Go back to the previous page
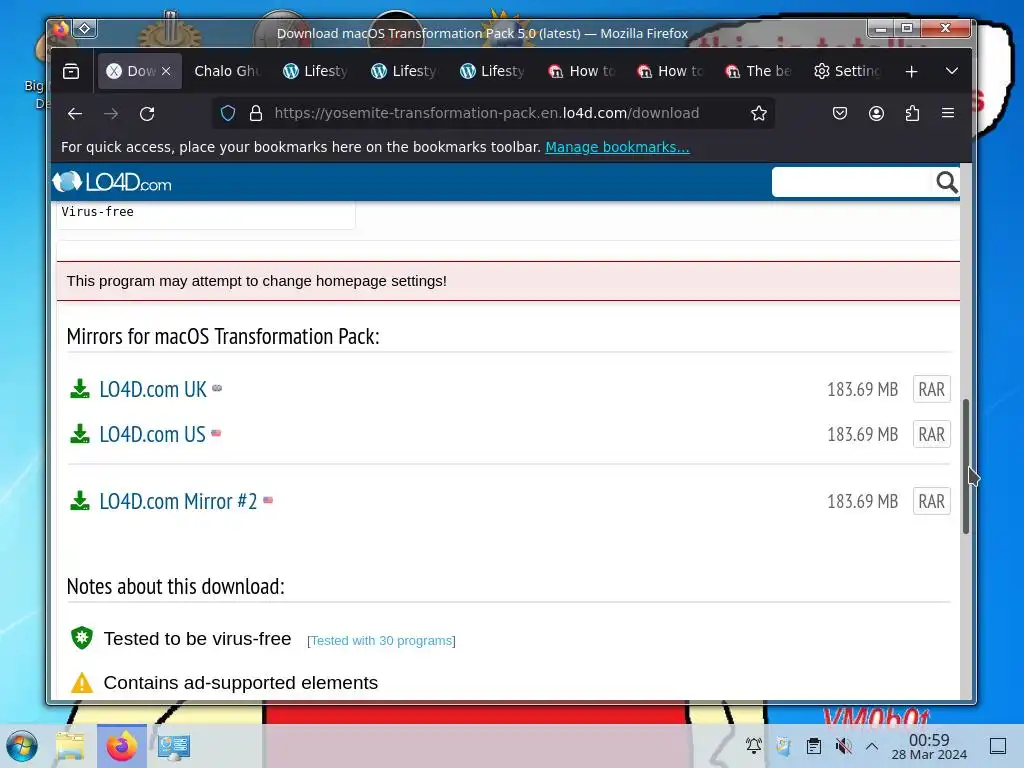1024x768 pixels. click(75, 114)
